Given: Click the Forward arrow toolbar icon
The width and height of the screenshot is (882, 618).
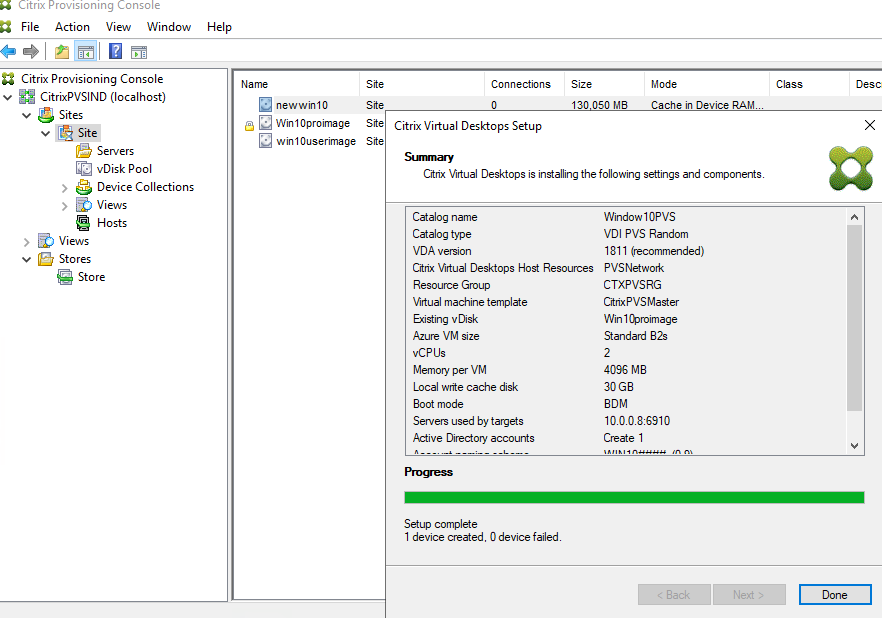Looking at the screenshot, I should [30, 52].
